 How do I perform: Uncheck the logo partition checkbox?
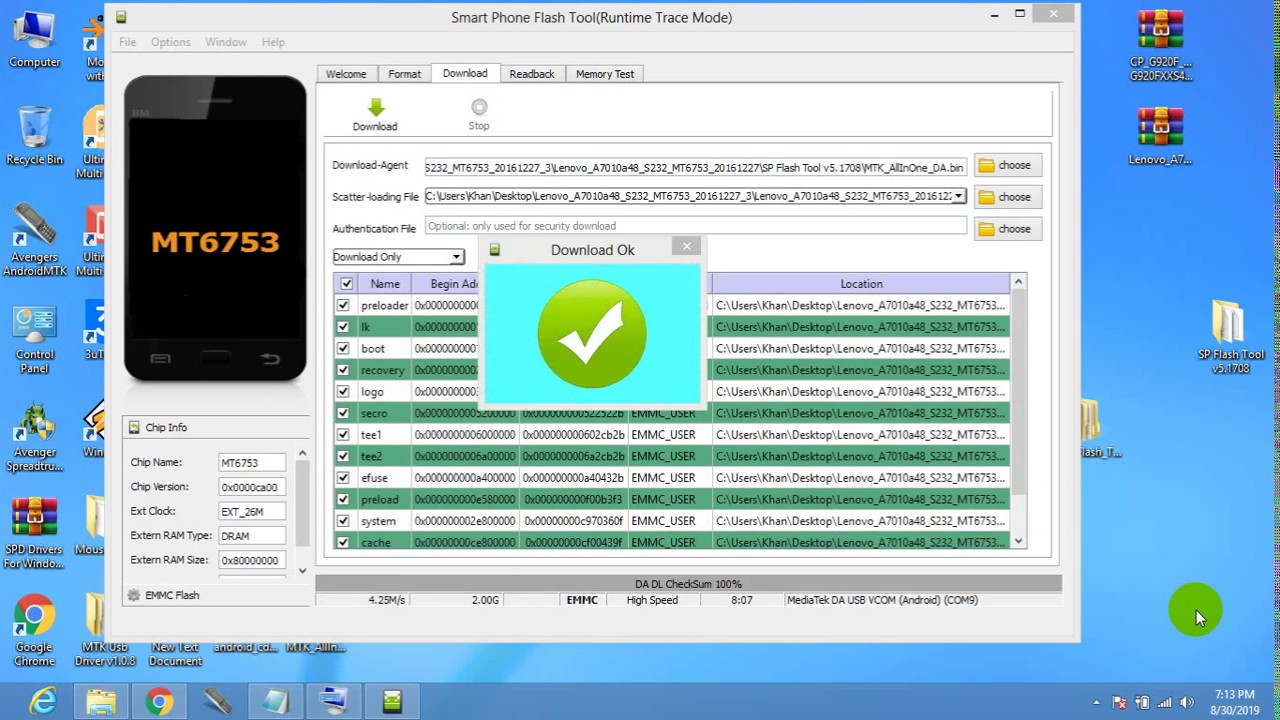point(344,391)
